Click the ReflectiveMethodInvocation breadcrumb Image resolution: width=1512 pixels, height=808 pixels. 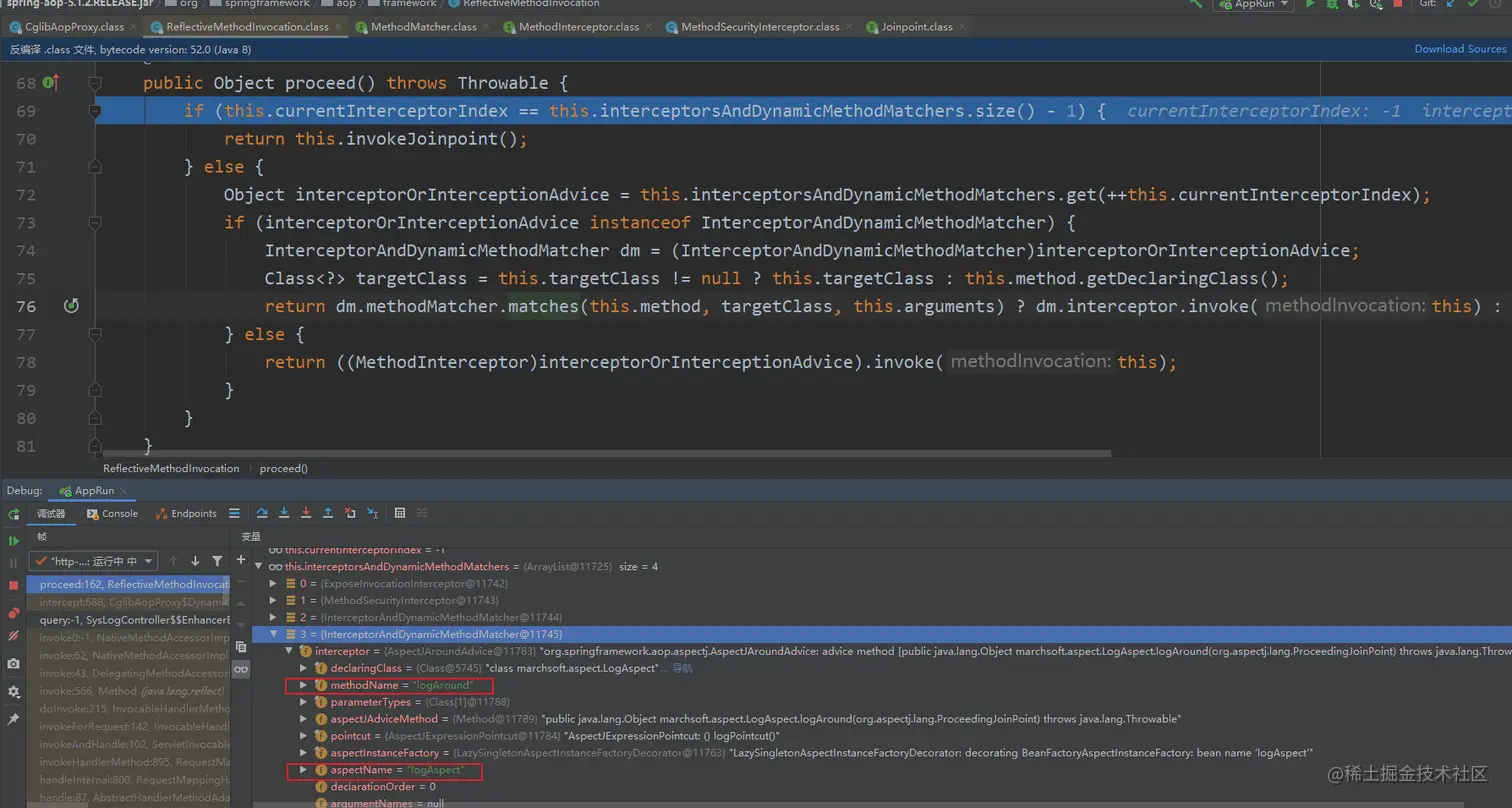pyautogui.click(x=171, y=468)
